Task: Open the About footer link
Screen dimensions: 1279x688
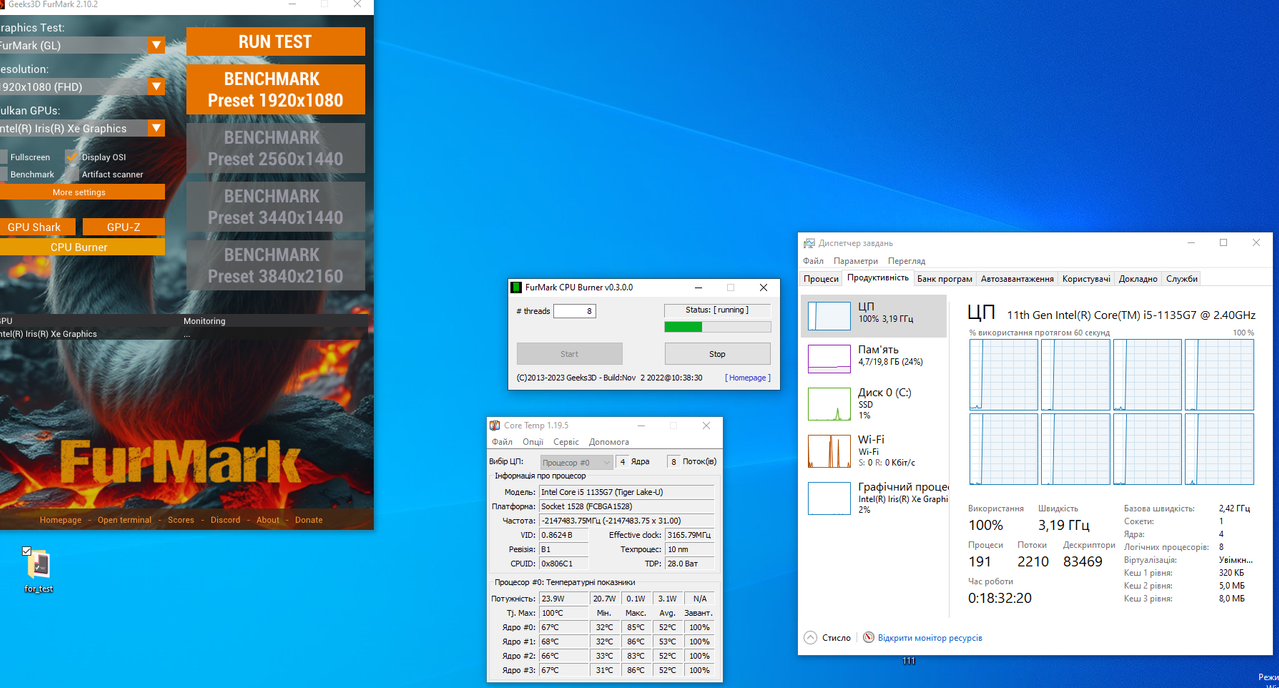Action: (x=268, y=520)
